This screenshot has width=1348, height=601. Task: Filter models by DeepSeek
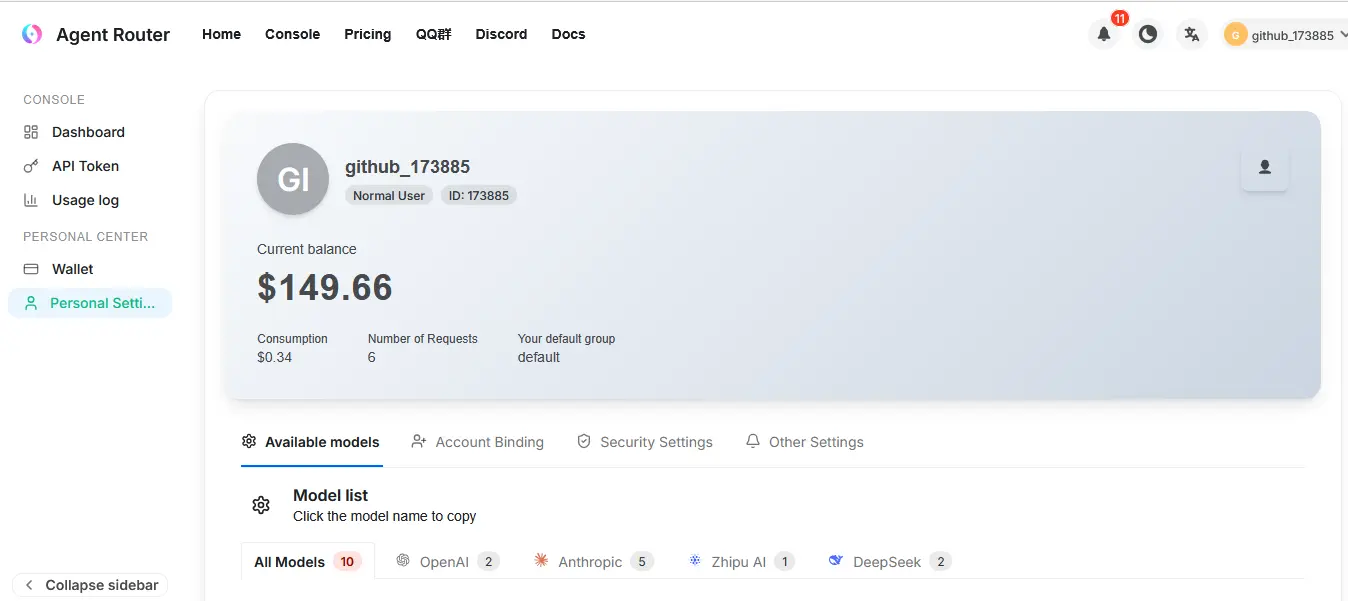pyautogui.click(x=890, y=561)
